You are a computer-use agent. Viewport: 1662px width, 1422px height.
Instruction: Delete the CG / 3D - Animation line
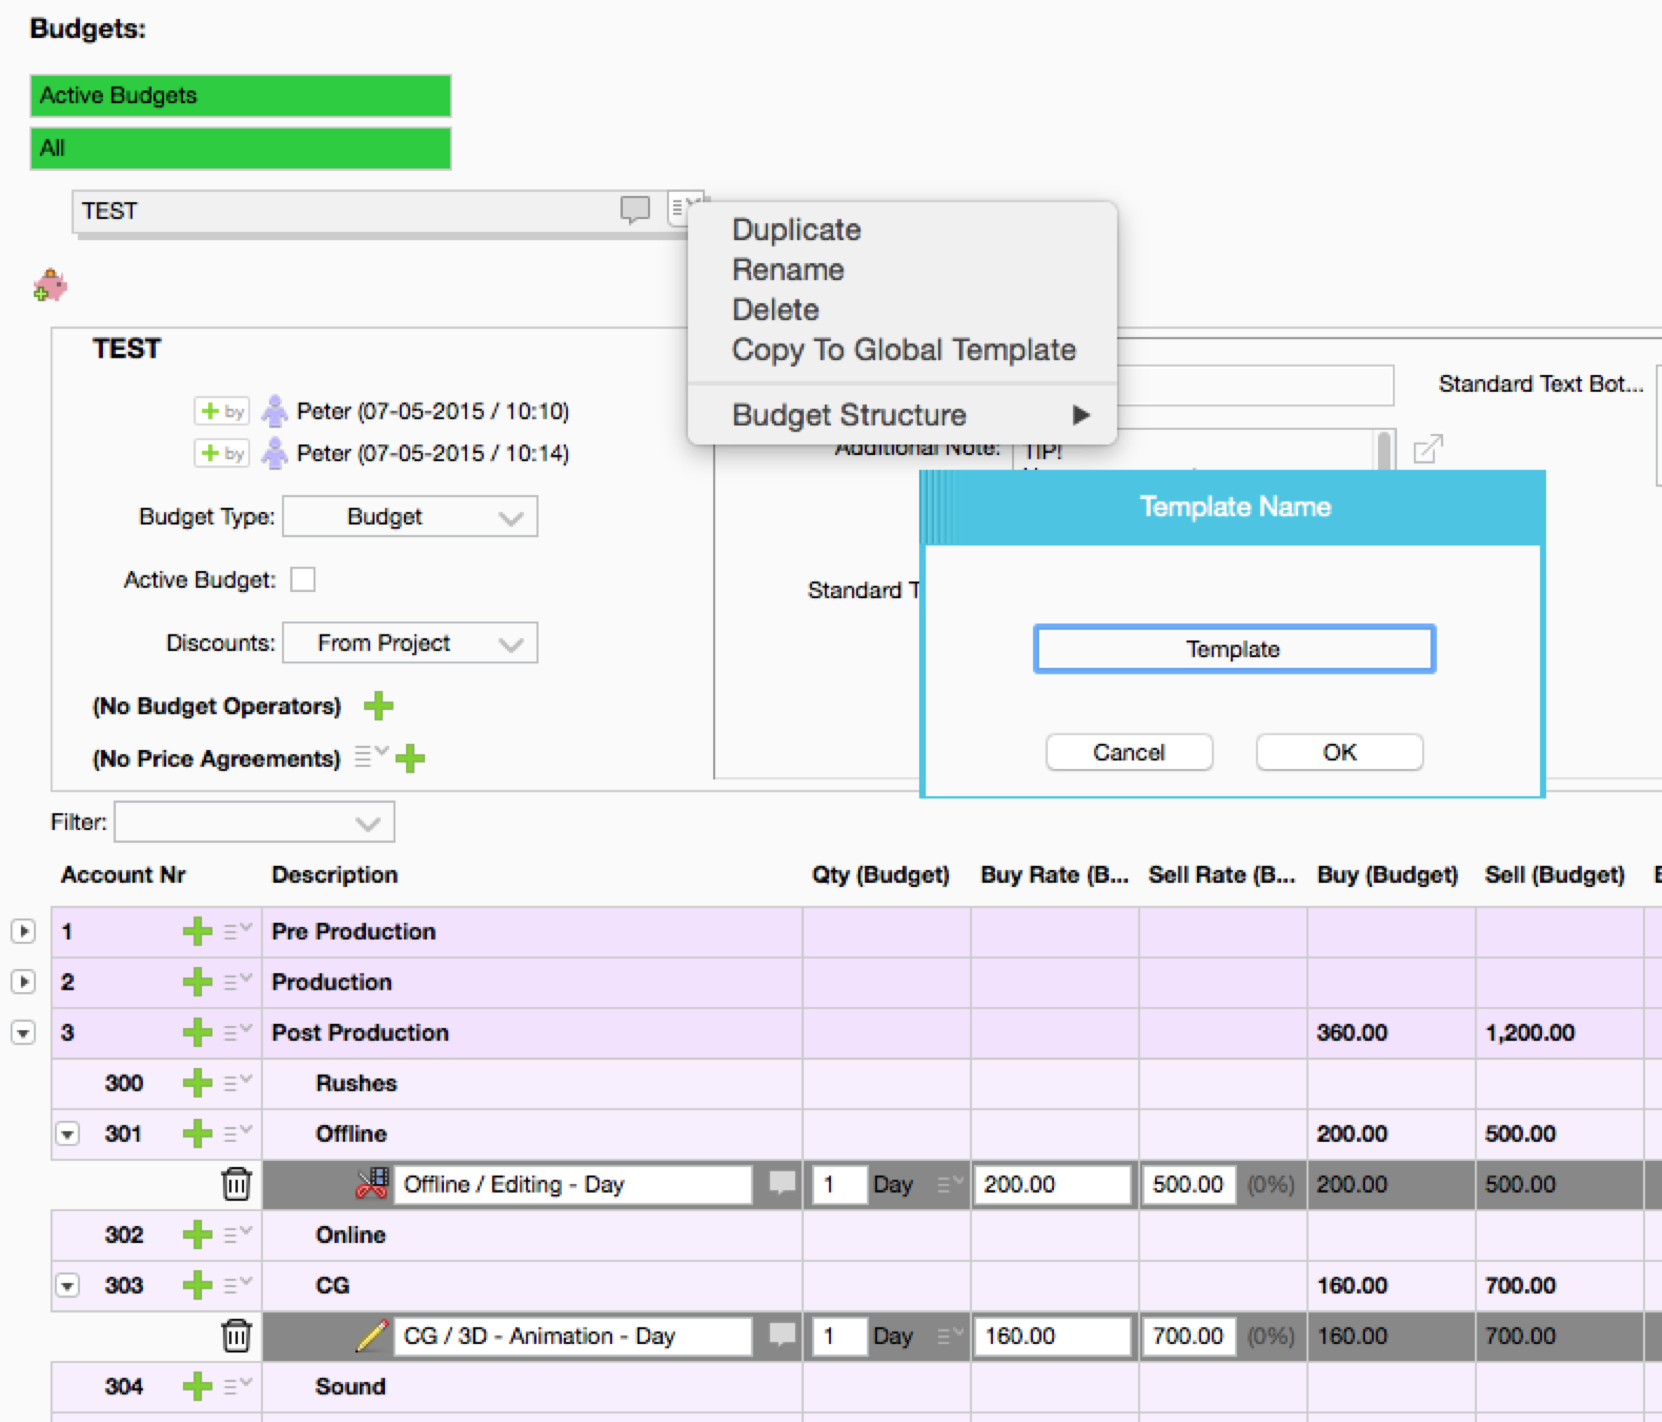coord(236,1336)
